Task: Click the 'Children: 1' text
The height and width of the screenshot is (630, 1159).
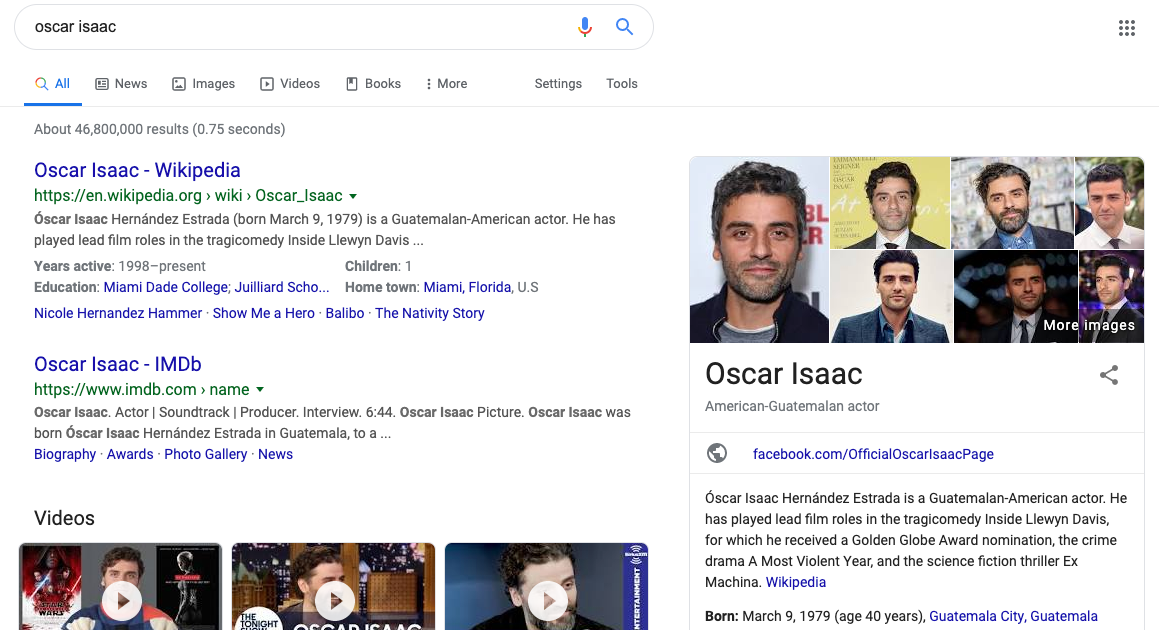Action: click(378, 266)
